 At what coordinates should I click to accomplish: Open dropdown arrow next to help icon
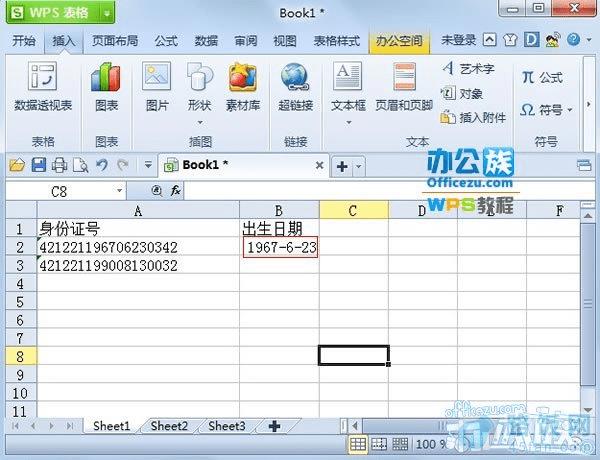pyautogui.click(x=589, y=40)
